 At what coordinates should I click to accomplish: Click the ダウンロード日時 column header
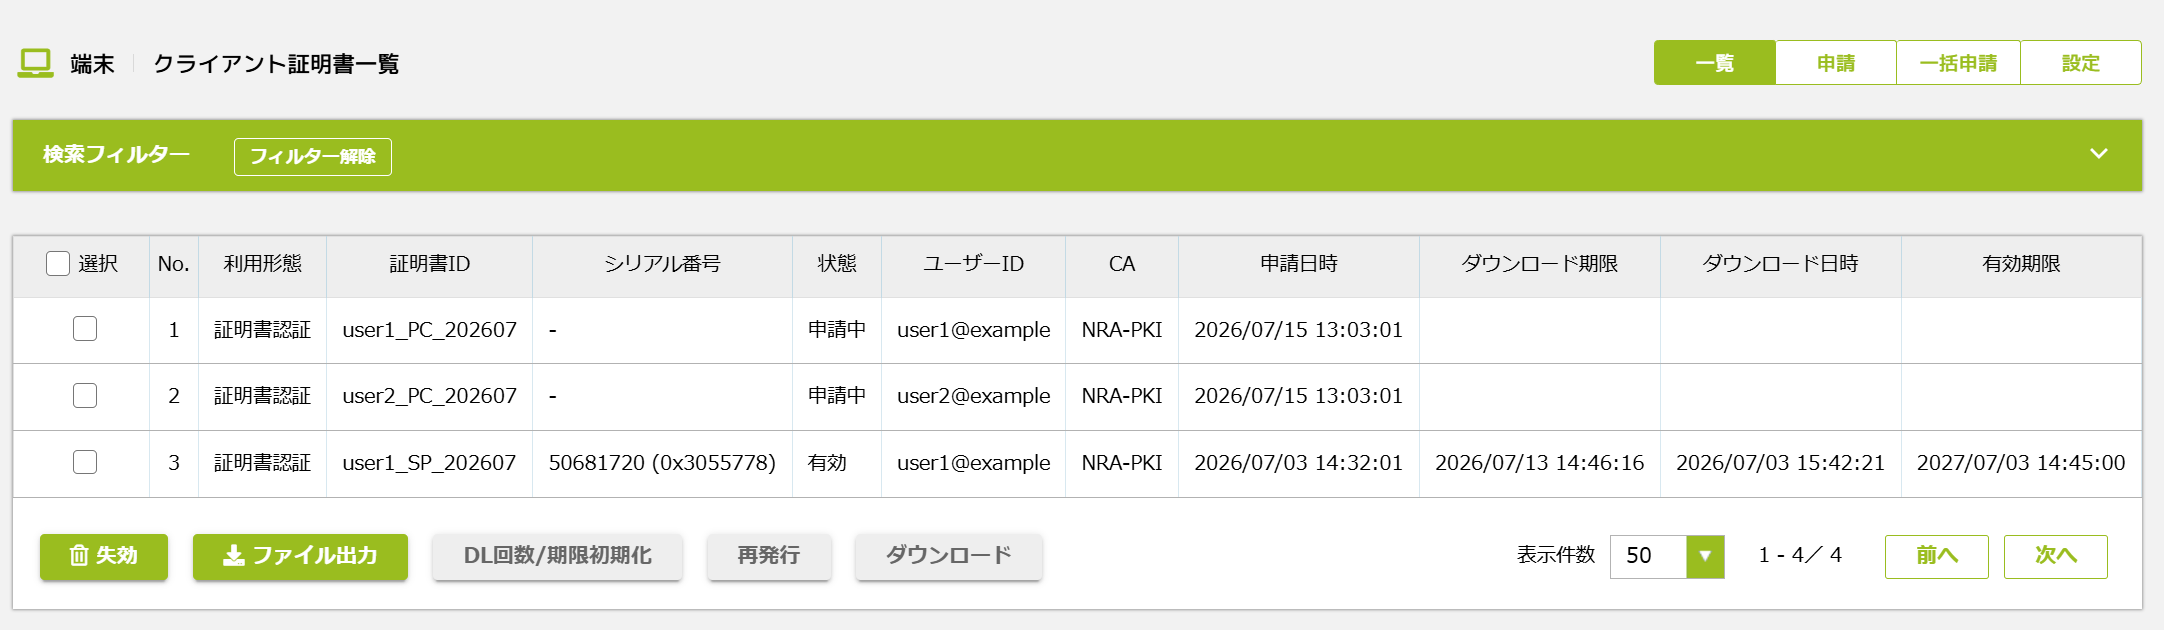click(1780, 264)
